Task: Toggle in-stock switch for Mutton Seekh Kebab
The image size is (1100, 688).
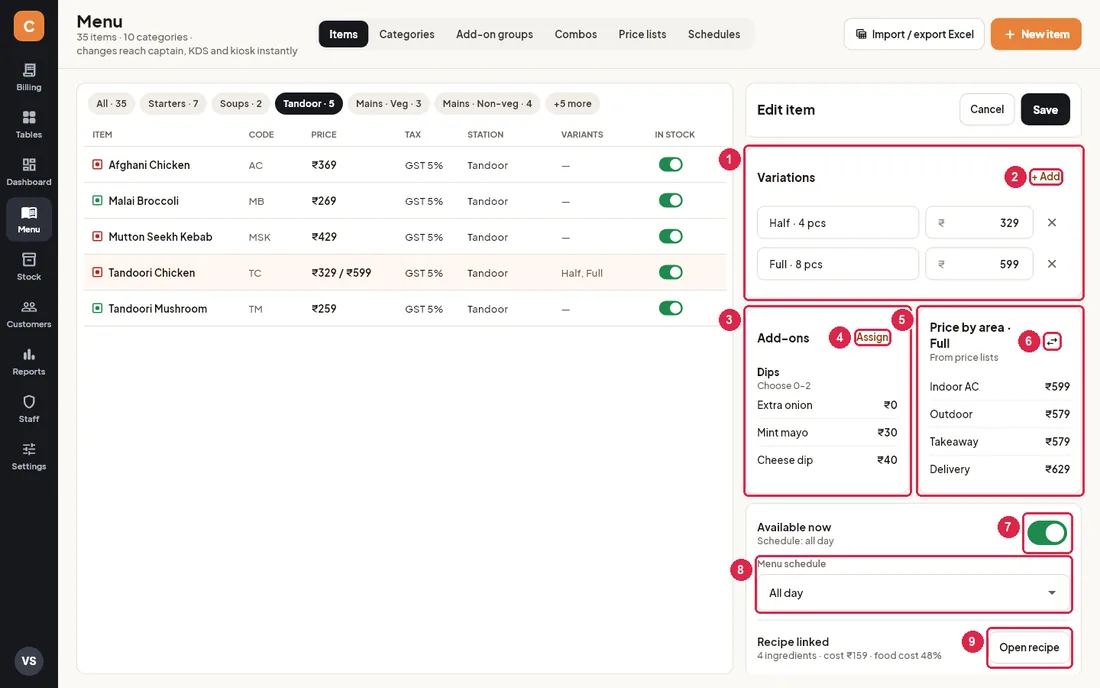Action: tap(671, 236)
